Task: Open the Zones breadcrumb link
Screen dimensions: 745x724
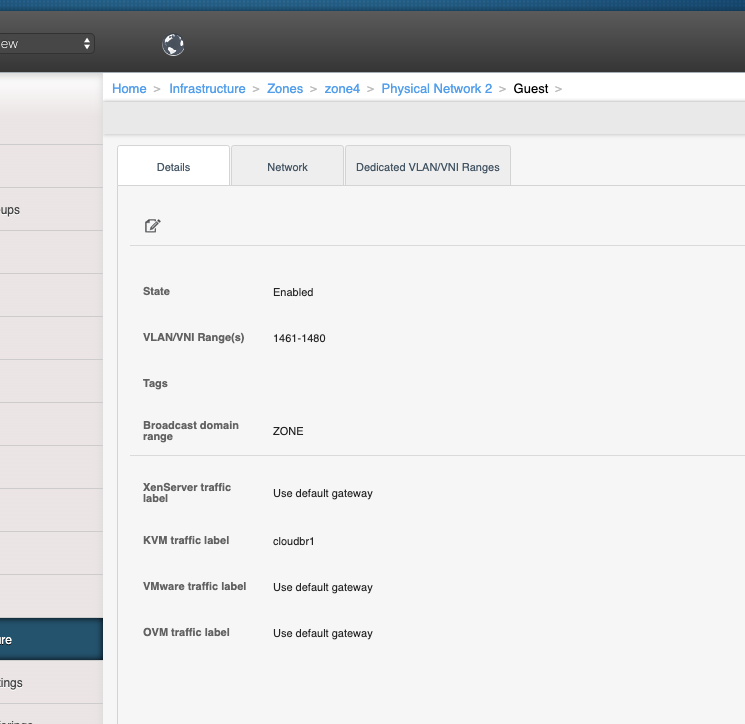Action: tap(285, 89)
